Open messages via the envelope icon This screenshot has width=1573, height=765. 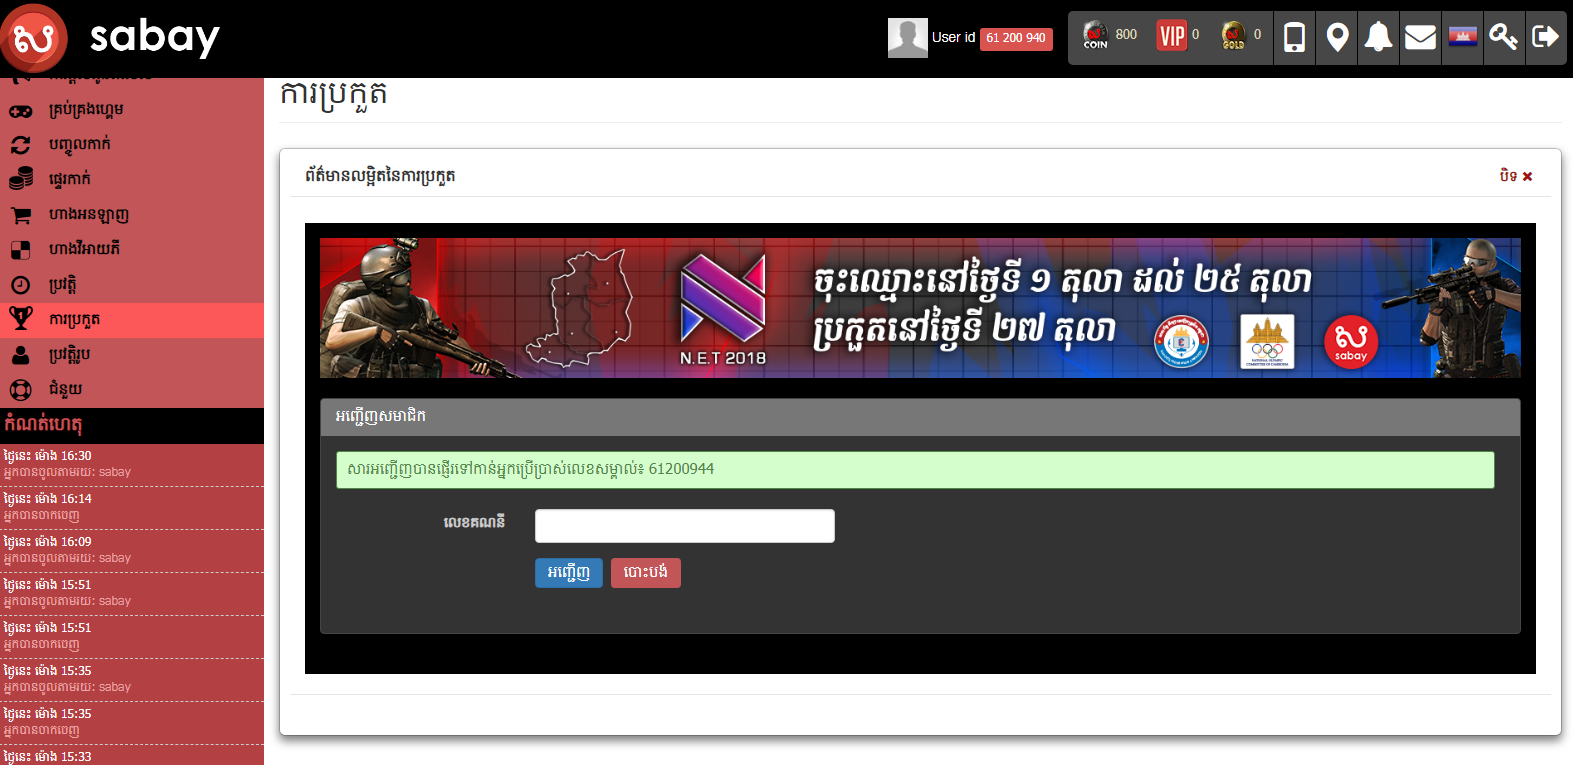1420,38
